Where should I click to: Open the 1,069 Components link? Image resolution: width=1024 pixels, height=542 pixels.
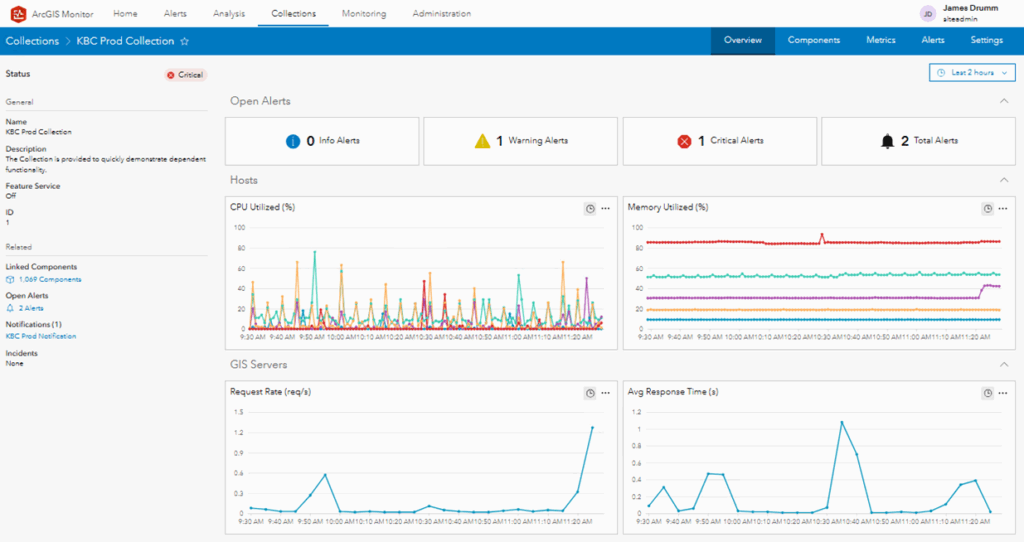click(x=50, y=279)
